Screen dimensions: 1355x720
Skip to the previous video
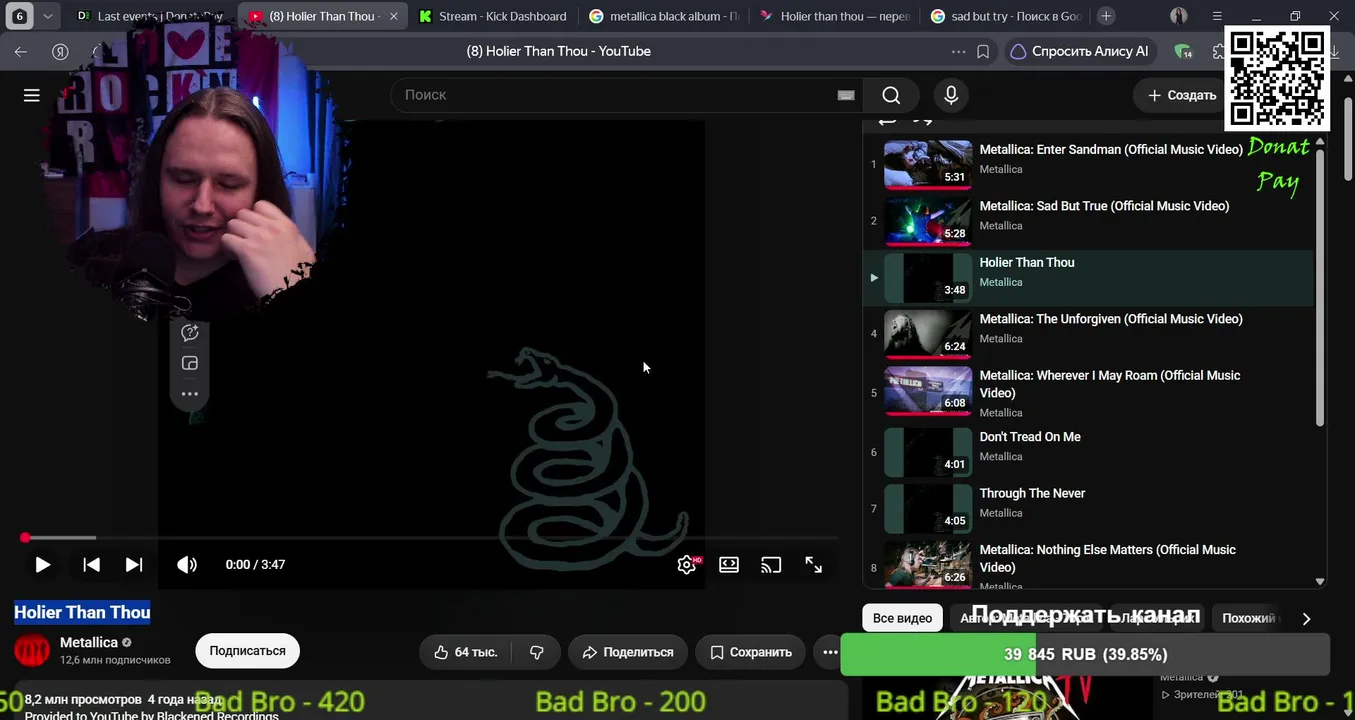click(x=91, y=565)
